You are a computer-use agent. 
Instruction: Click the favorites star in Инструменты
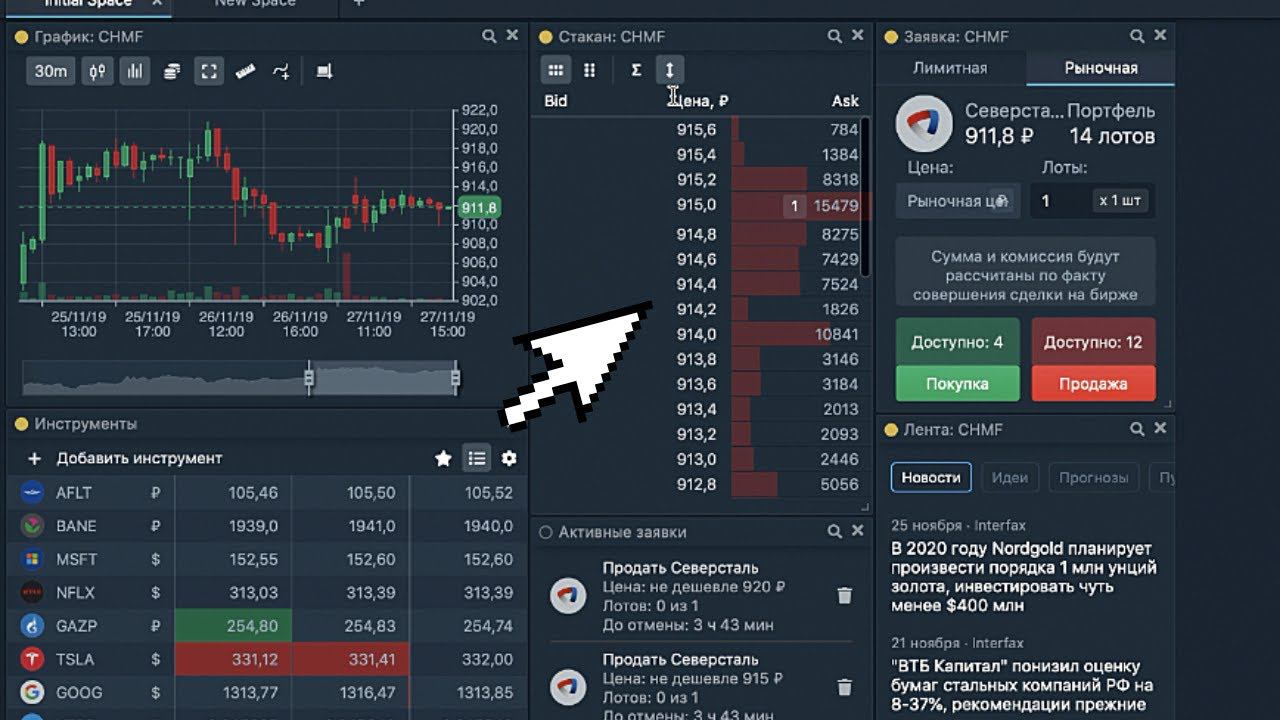(x=443, y=458)
